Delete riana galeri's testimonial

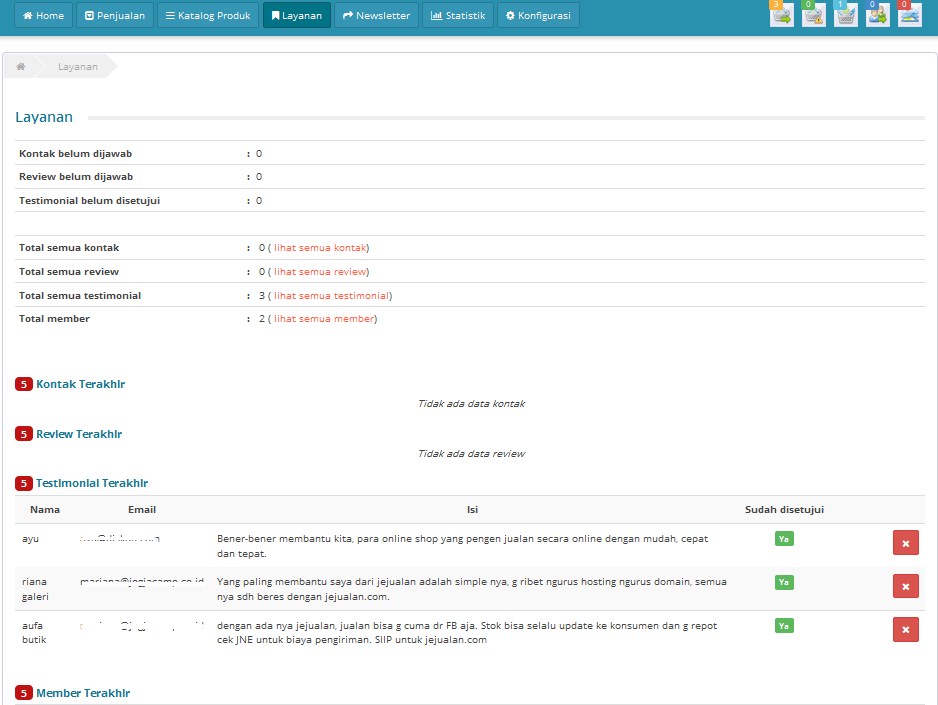click(x=905, y=586)
